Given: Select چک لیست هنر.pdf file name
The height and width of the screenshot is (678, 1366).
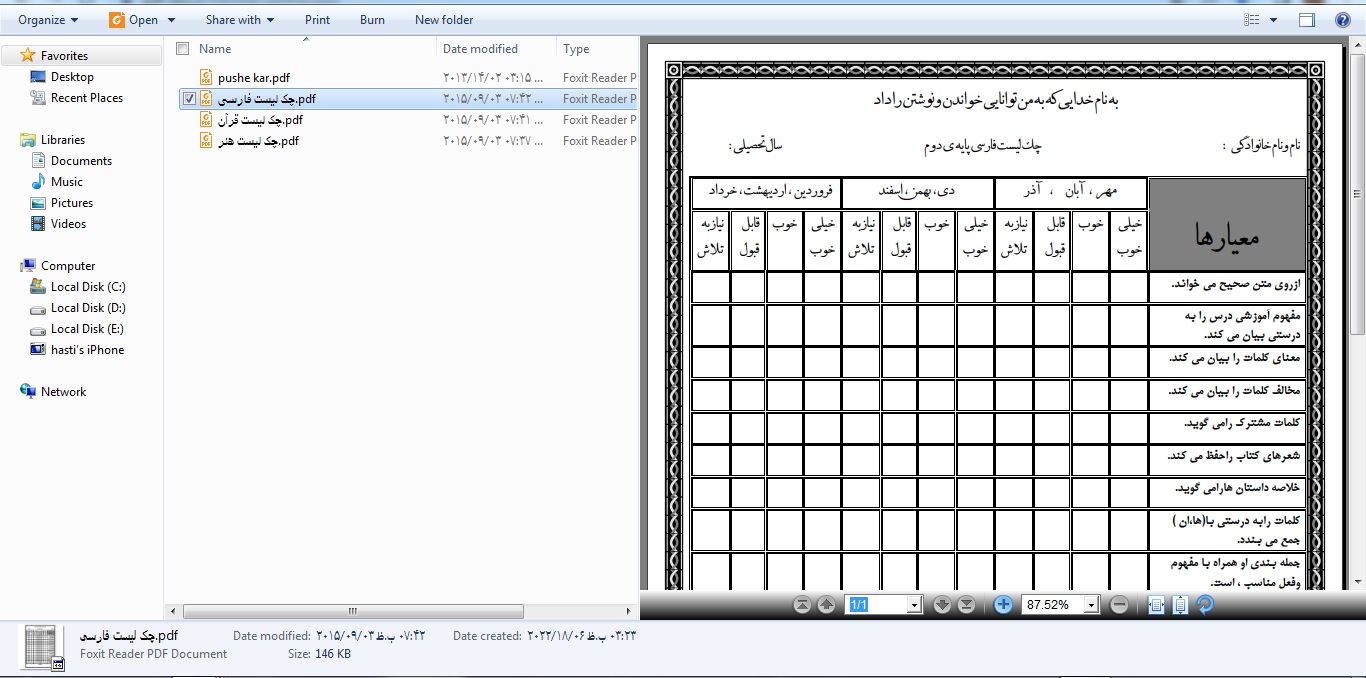Looking at the screenshot, I should click(258, 140).
